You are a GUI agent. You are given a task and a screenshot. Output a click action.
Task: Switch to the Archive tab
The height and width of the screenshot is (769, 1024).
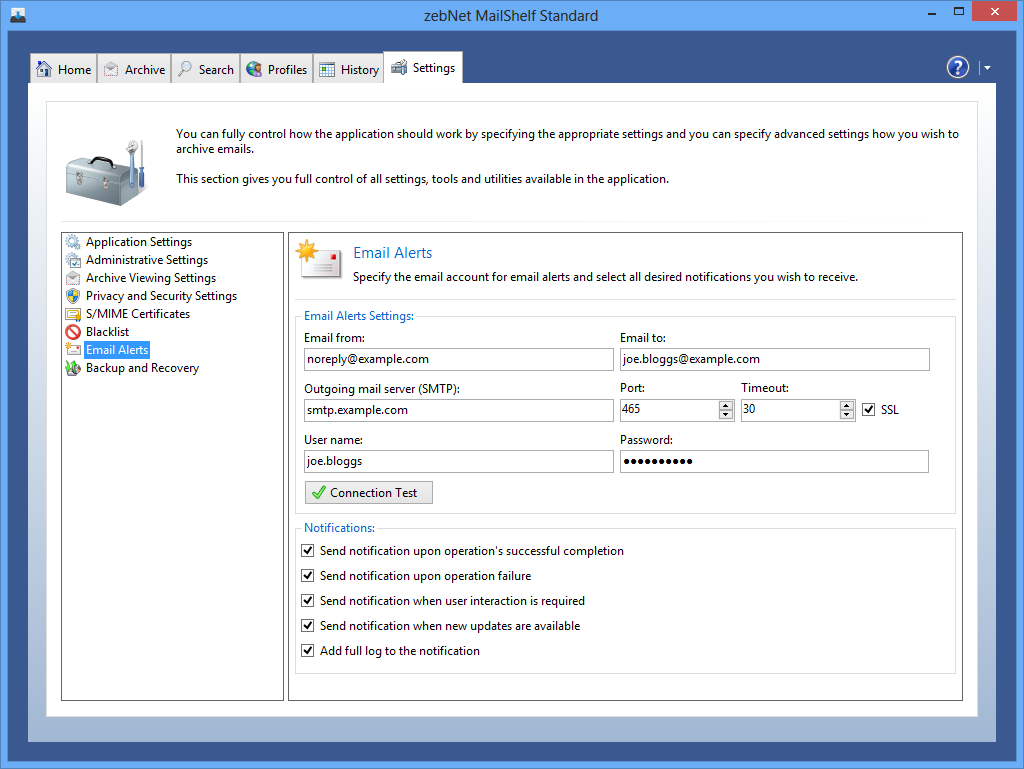point(134,69)
